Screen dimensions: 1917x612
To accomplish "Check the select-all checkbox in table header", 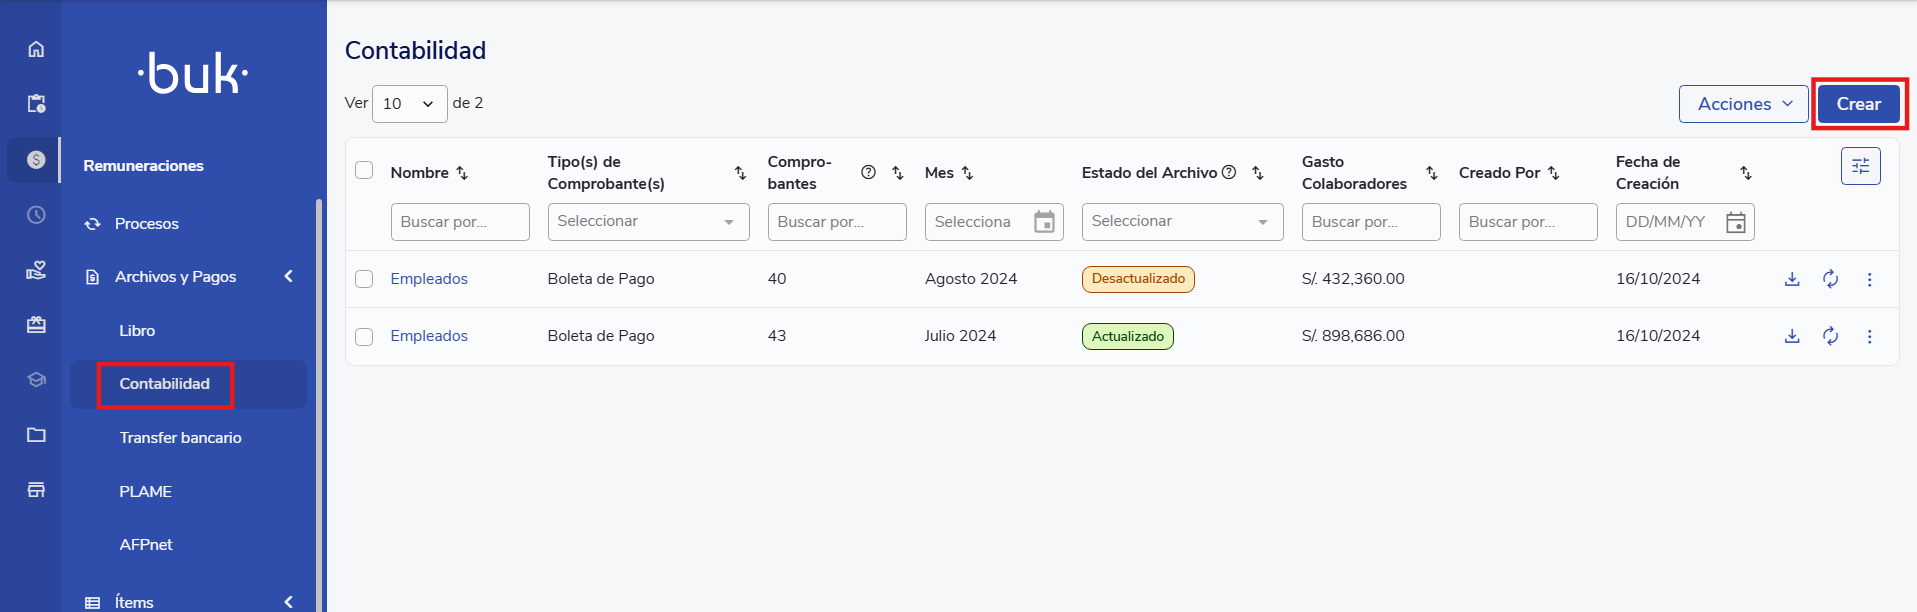I will pos(364,170).
